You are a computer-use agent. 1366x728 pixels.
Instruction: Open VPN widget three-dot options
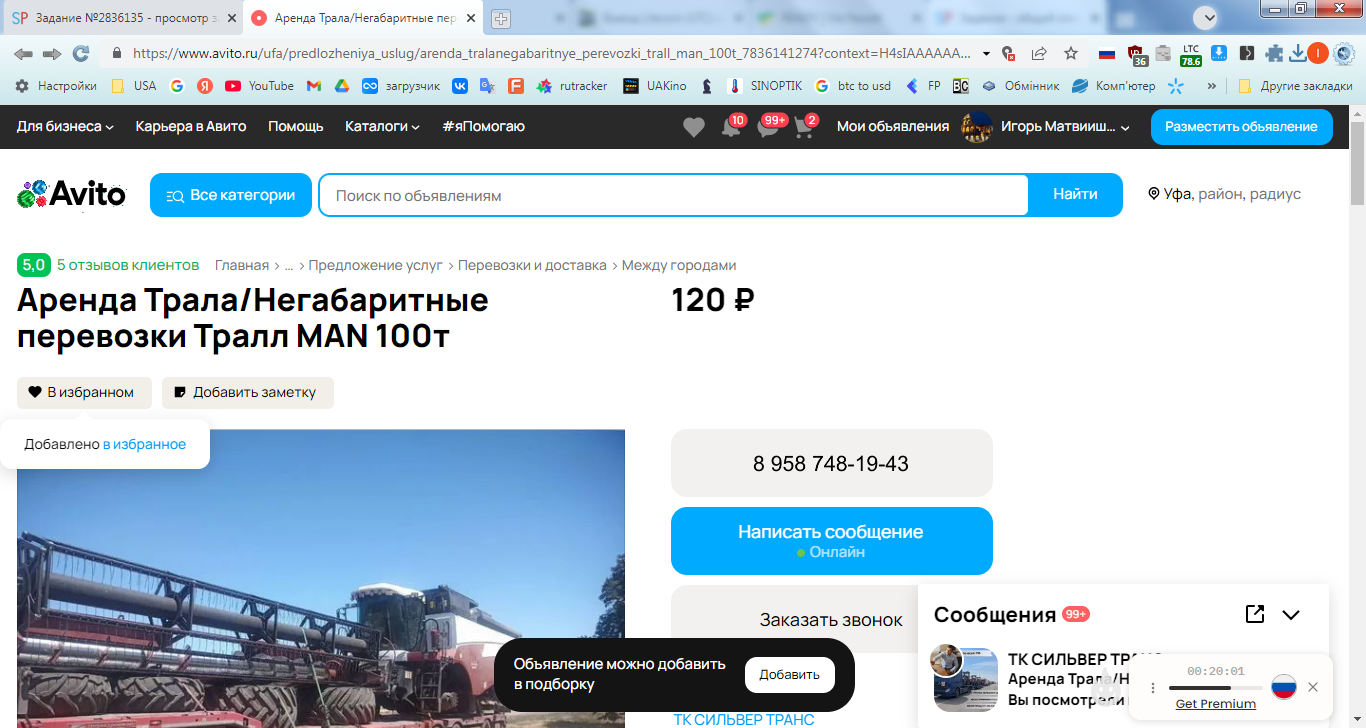click(1153, 688)
